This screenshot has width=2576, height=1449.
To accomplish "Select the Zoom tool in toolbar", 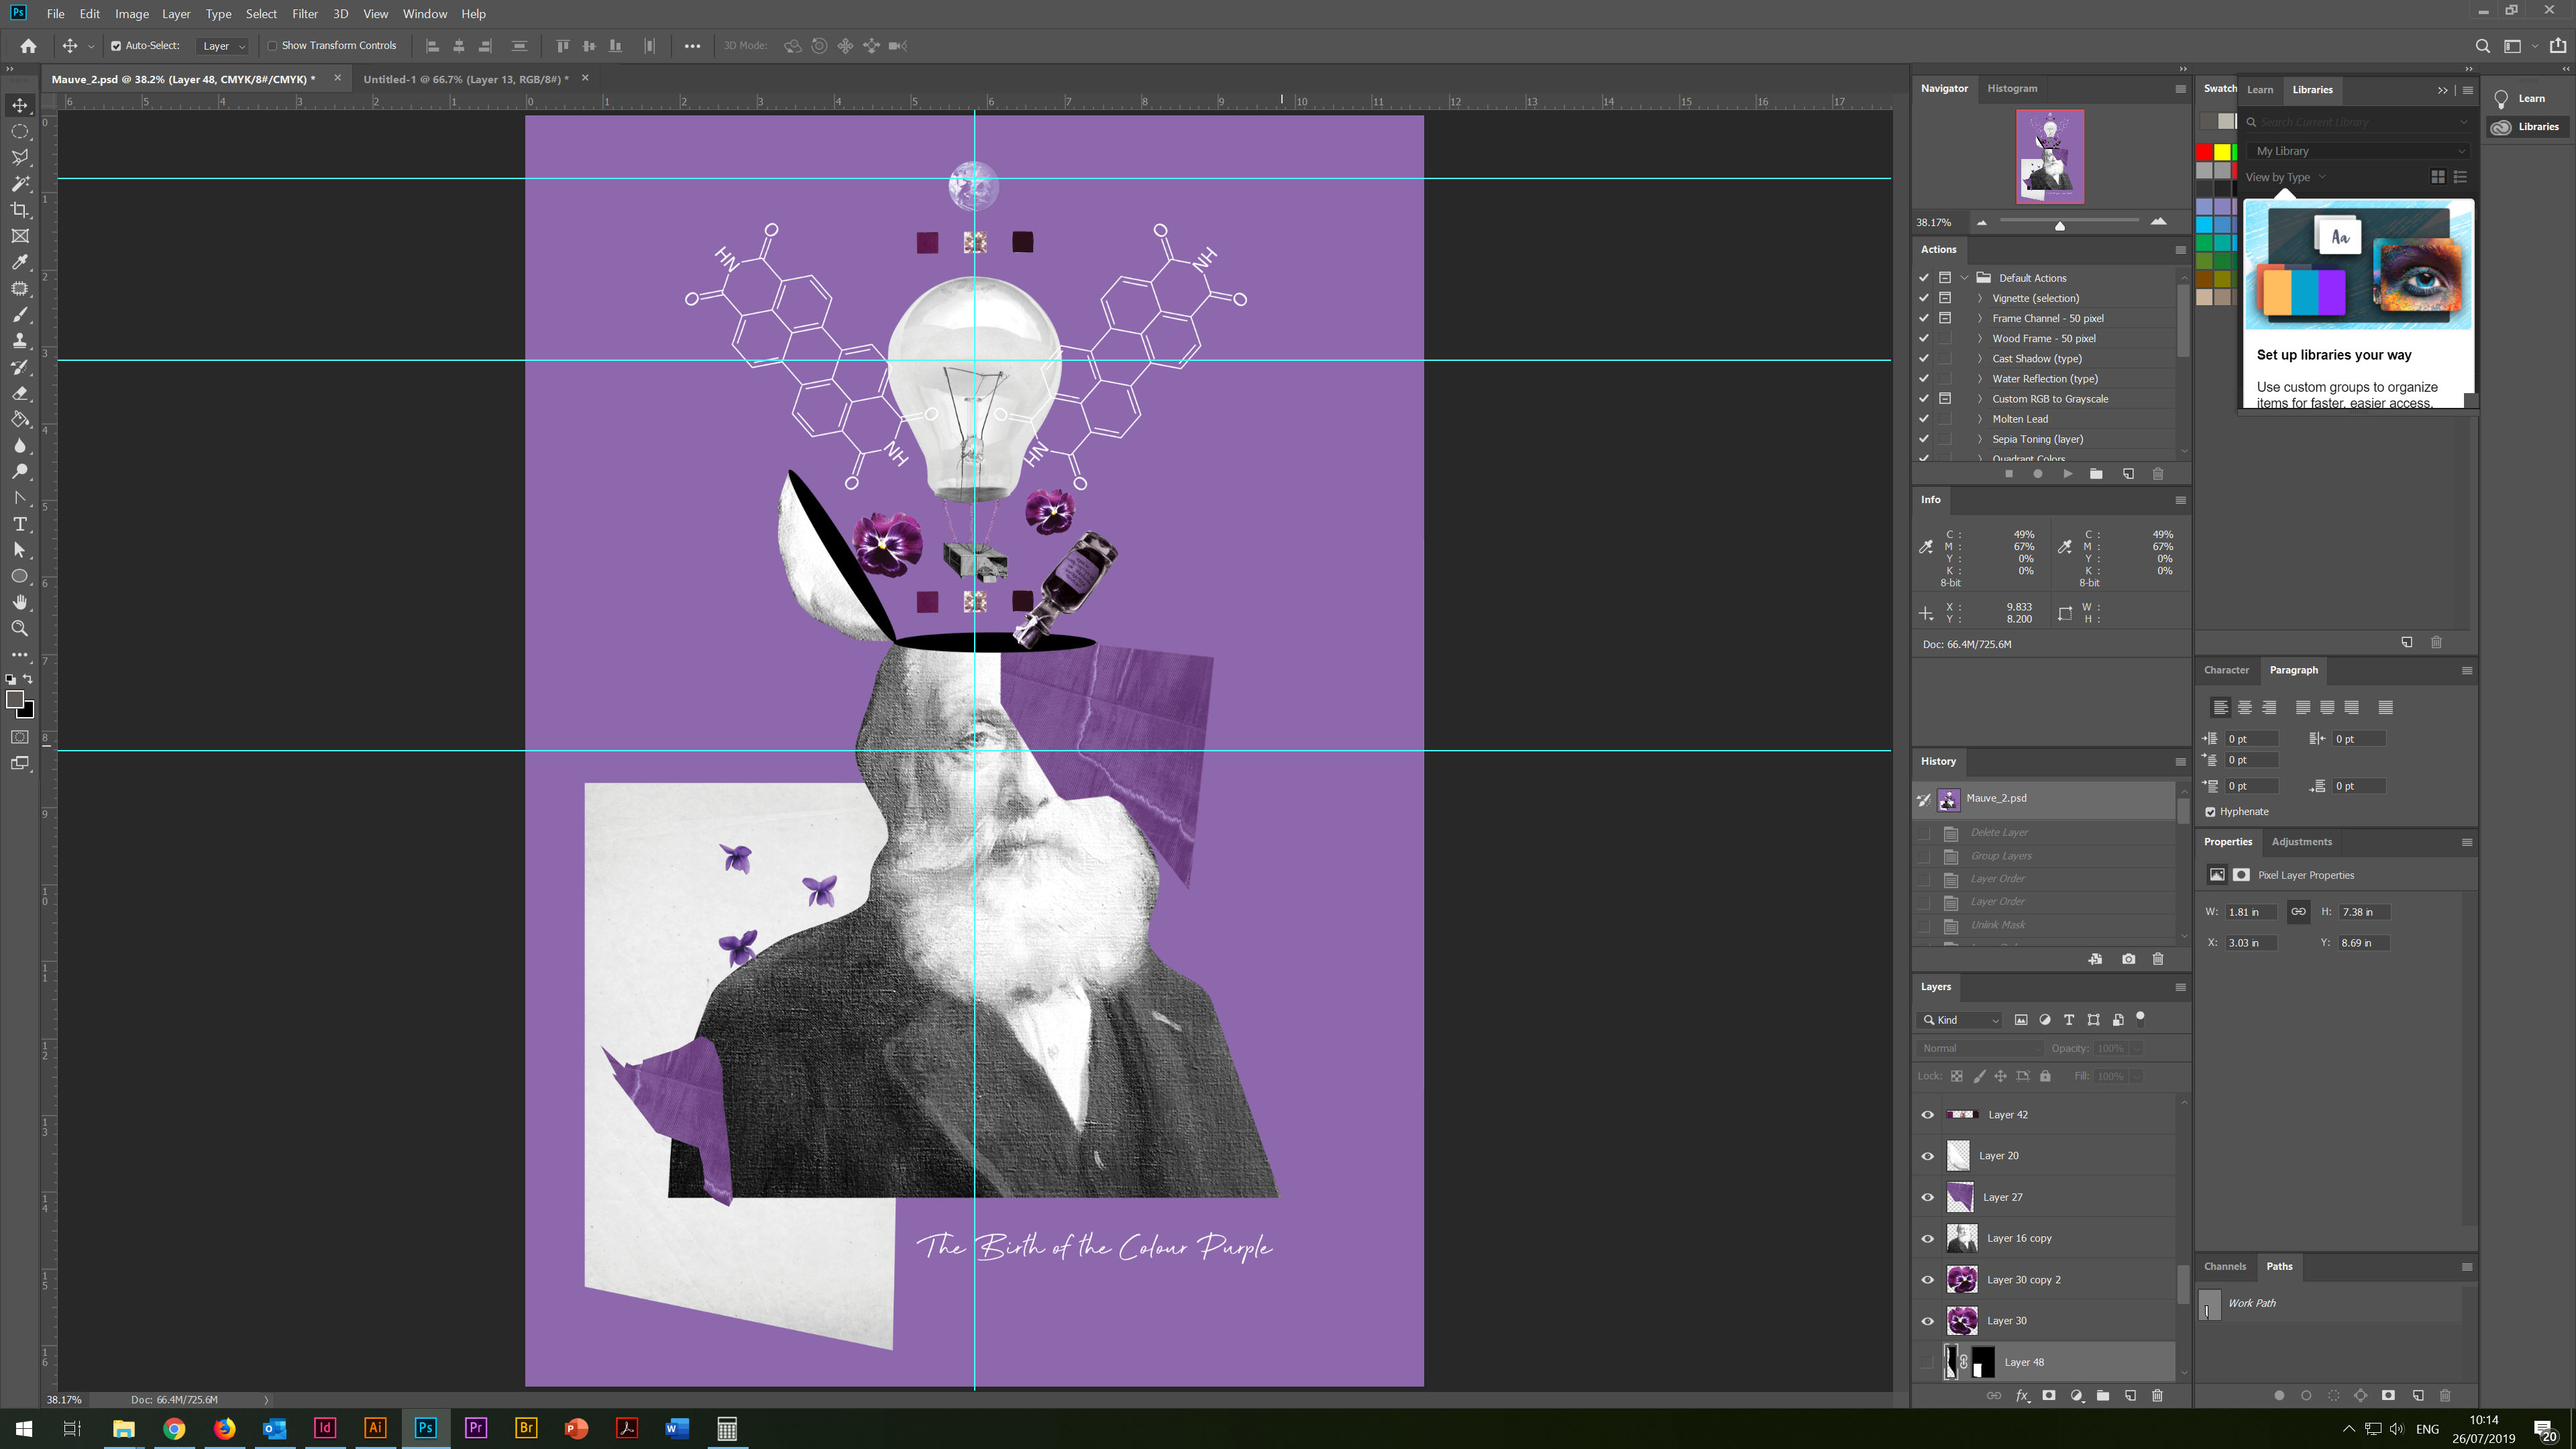I will (x=20, y=629).
